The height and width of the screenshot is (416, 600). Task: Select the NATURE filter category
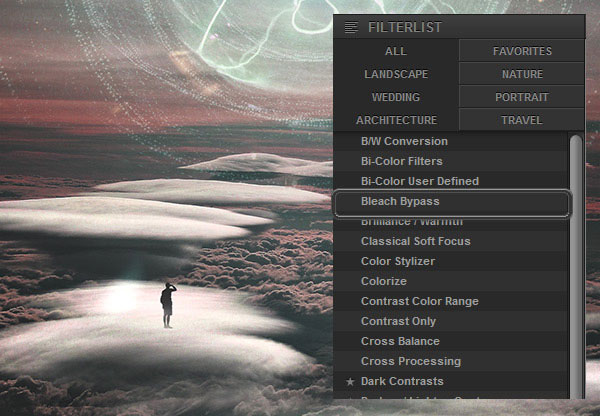(x=522, y=74)
